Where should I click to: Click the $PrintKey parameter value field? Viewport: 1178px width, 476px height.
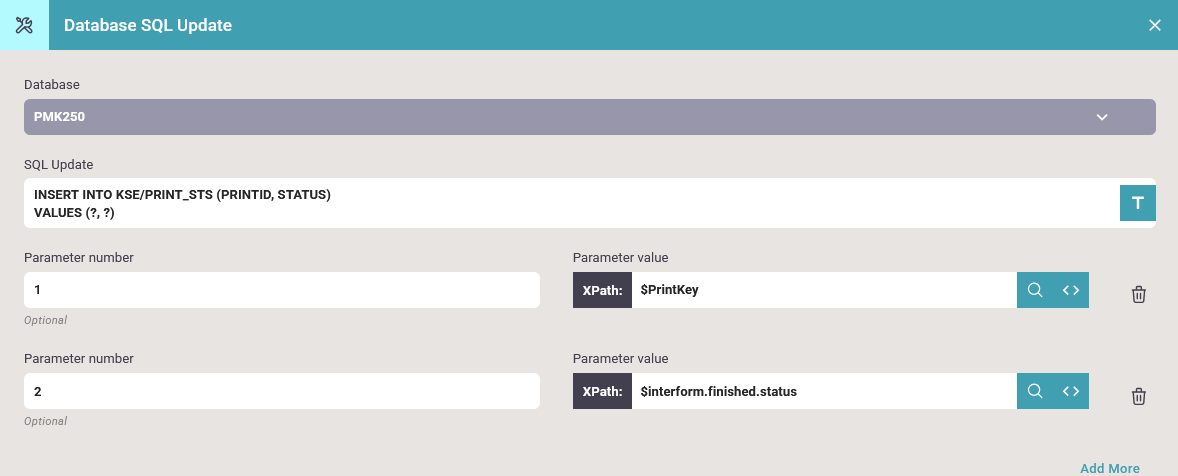point(824,290)
